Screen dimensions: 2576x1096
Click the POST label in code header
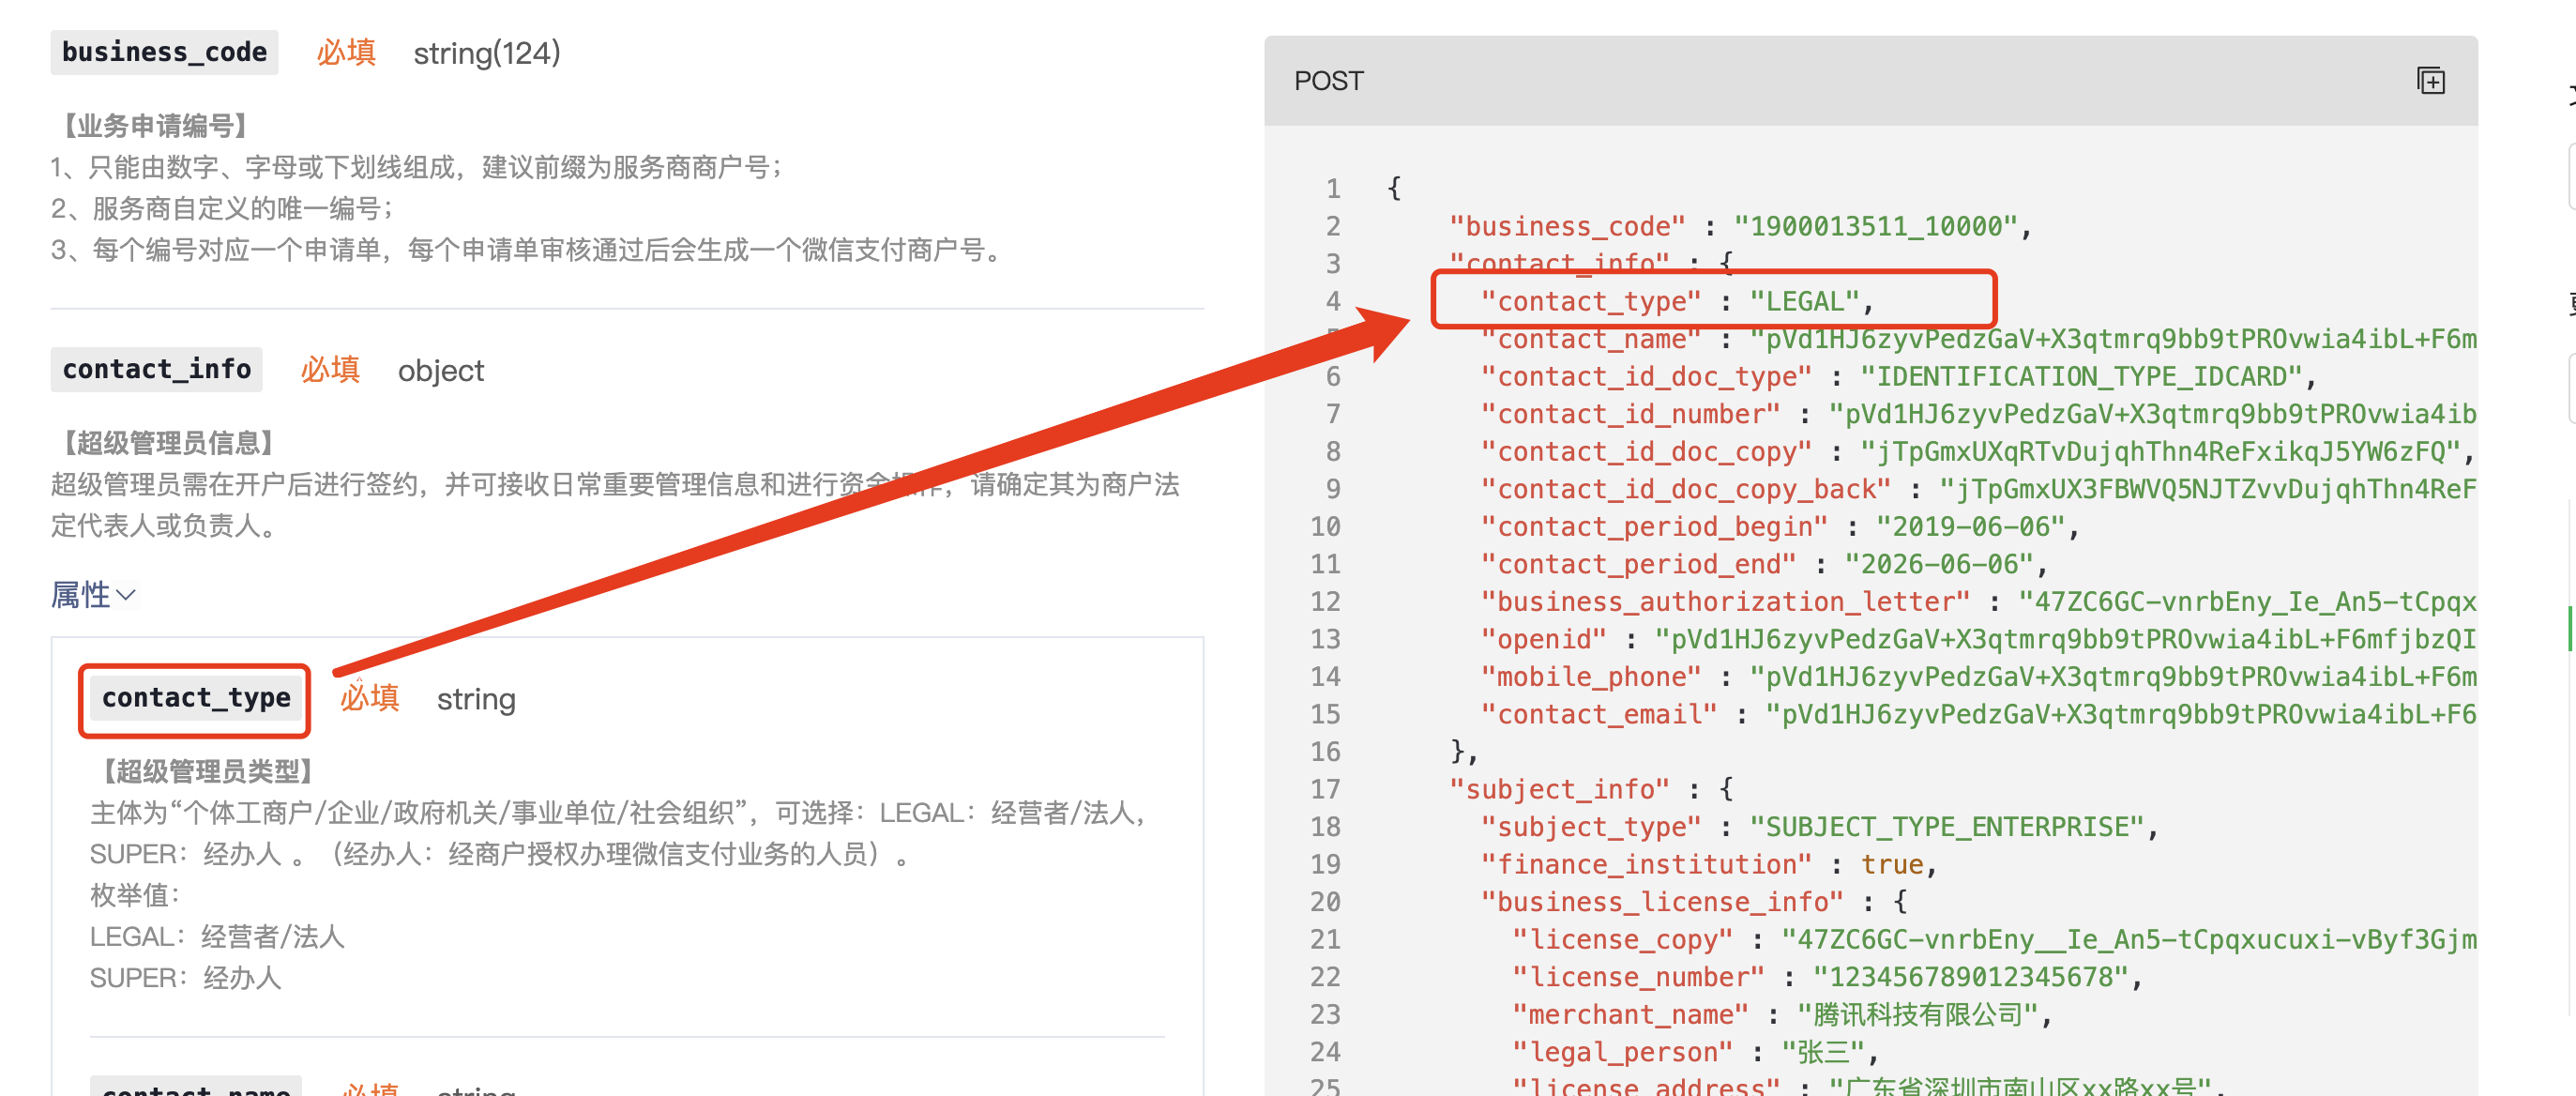click(x=1328, y=81)
